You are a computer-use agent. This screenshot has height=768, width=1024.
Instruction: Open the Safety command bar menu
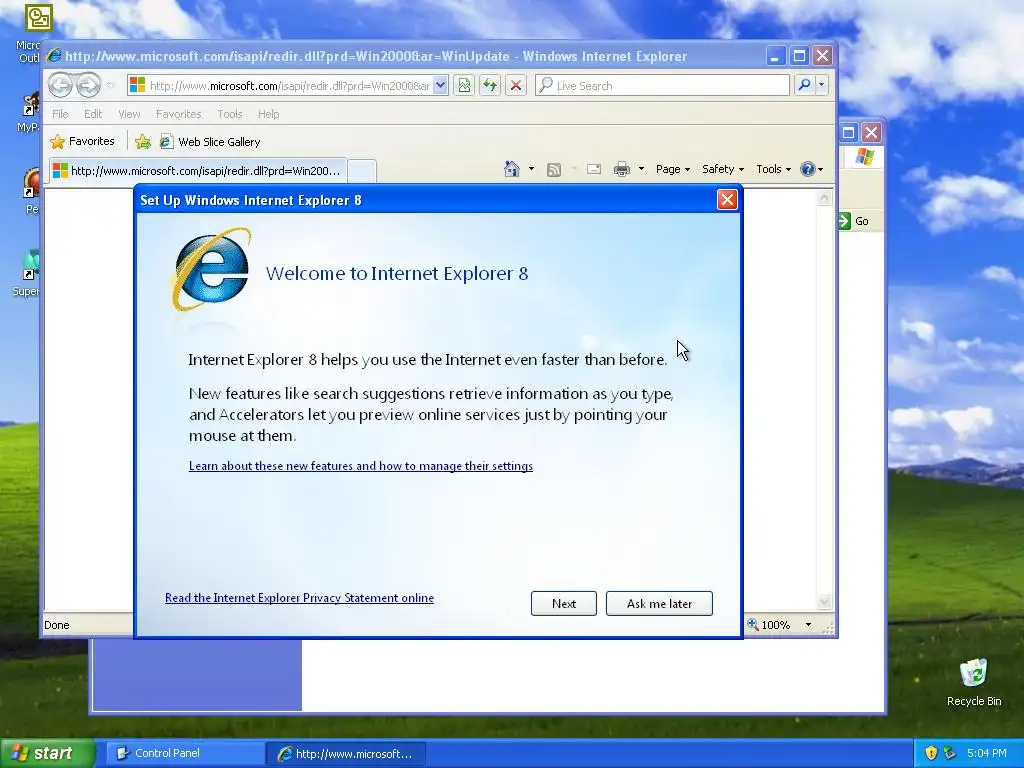click(x=723, y=169)
